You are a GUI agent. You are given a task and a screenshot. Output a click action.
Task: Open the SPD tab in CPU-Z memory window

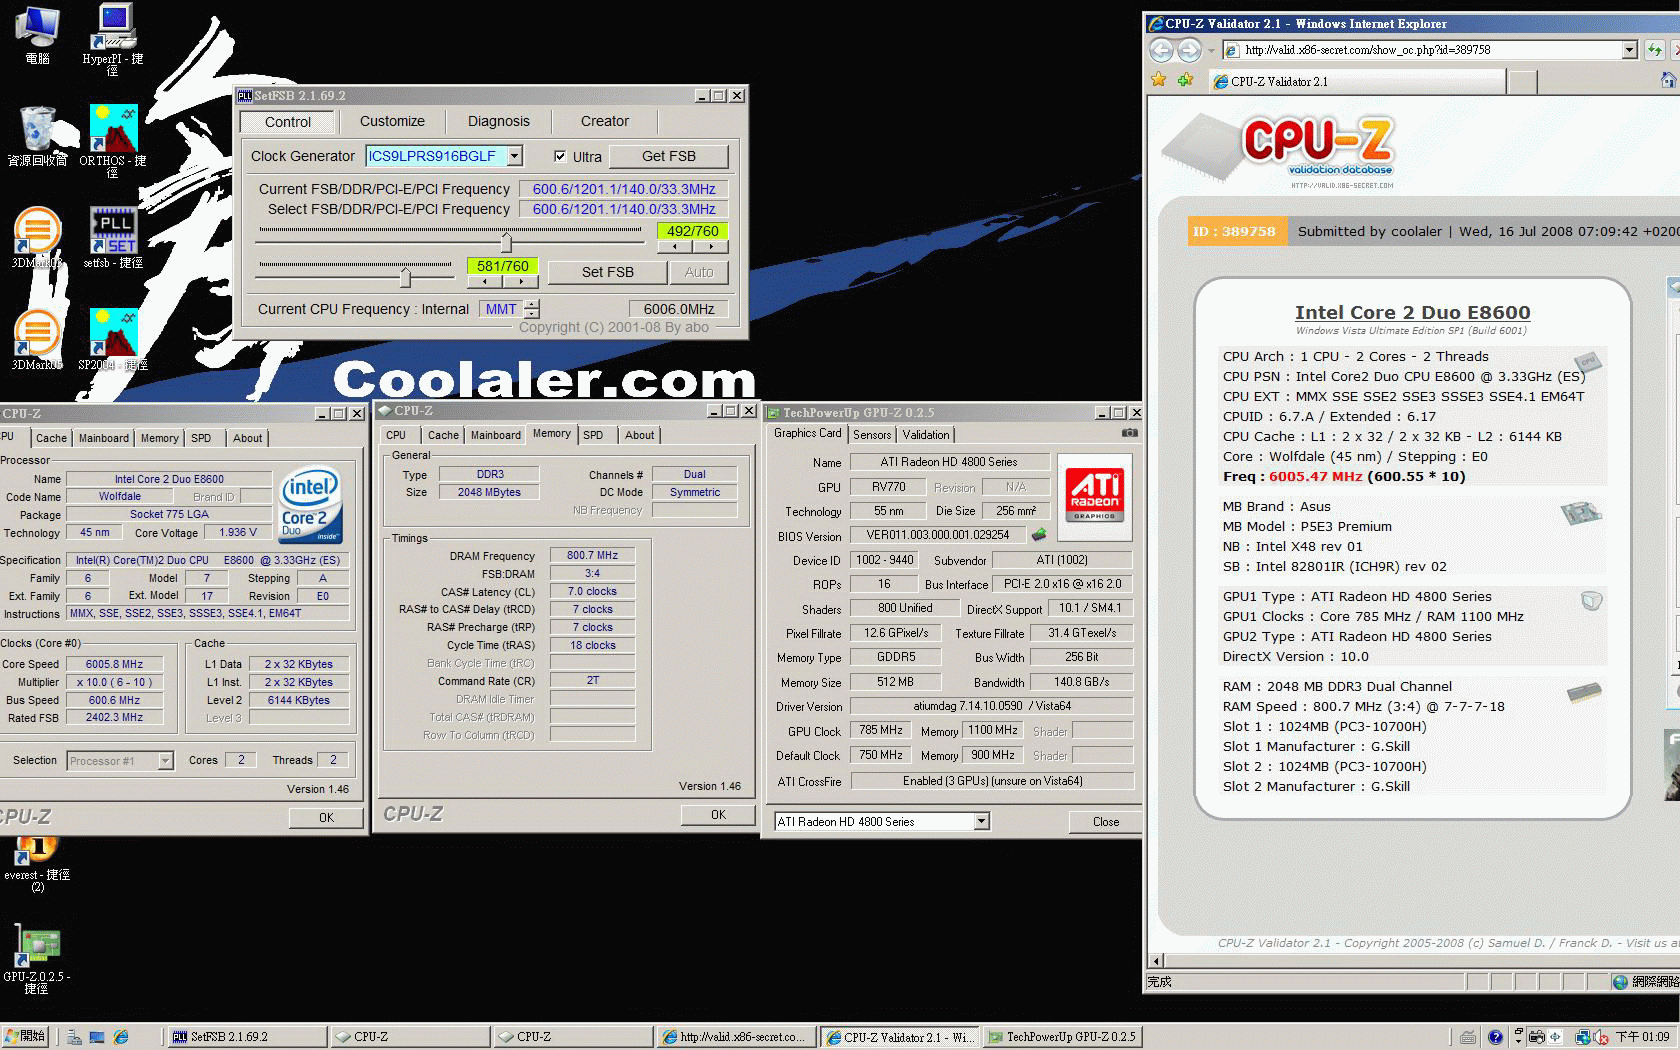[593, 435]
